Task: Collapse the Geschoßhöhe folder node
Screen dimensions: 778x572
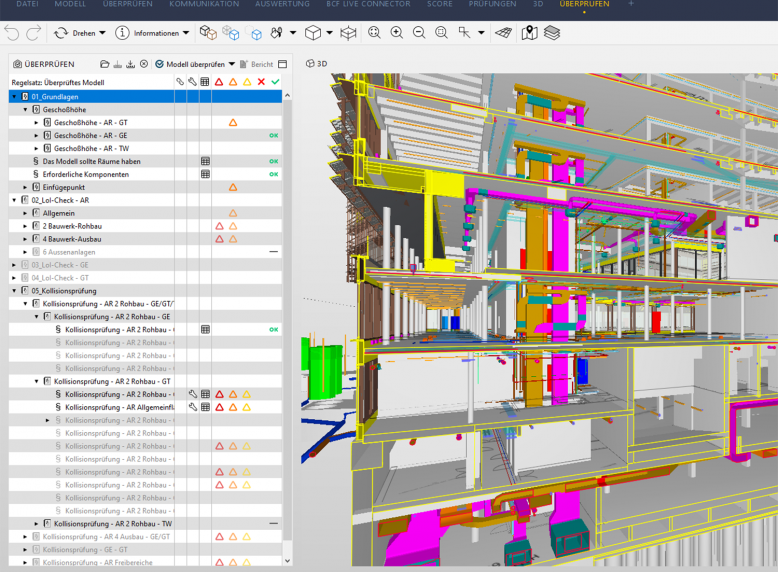Action: click(25, 110)
